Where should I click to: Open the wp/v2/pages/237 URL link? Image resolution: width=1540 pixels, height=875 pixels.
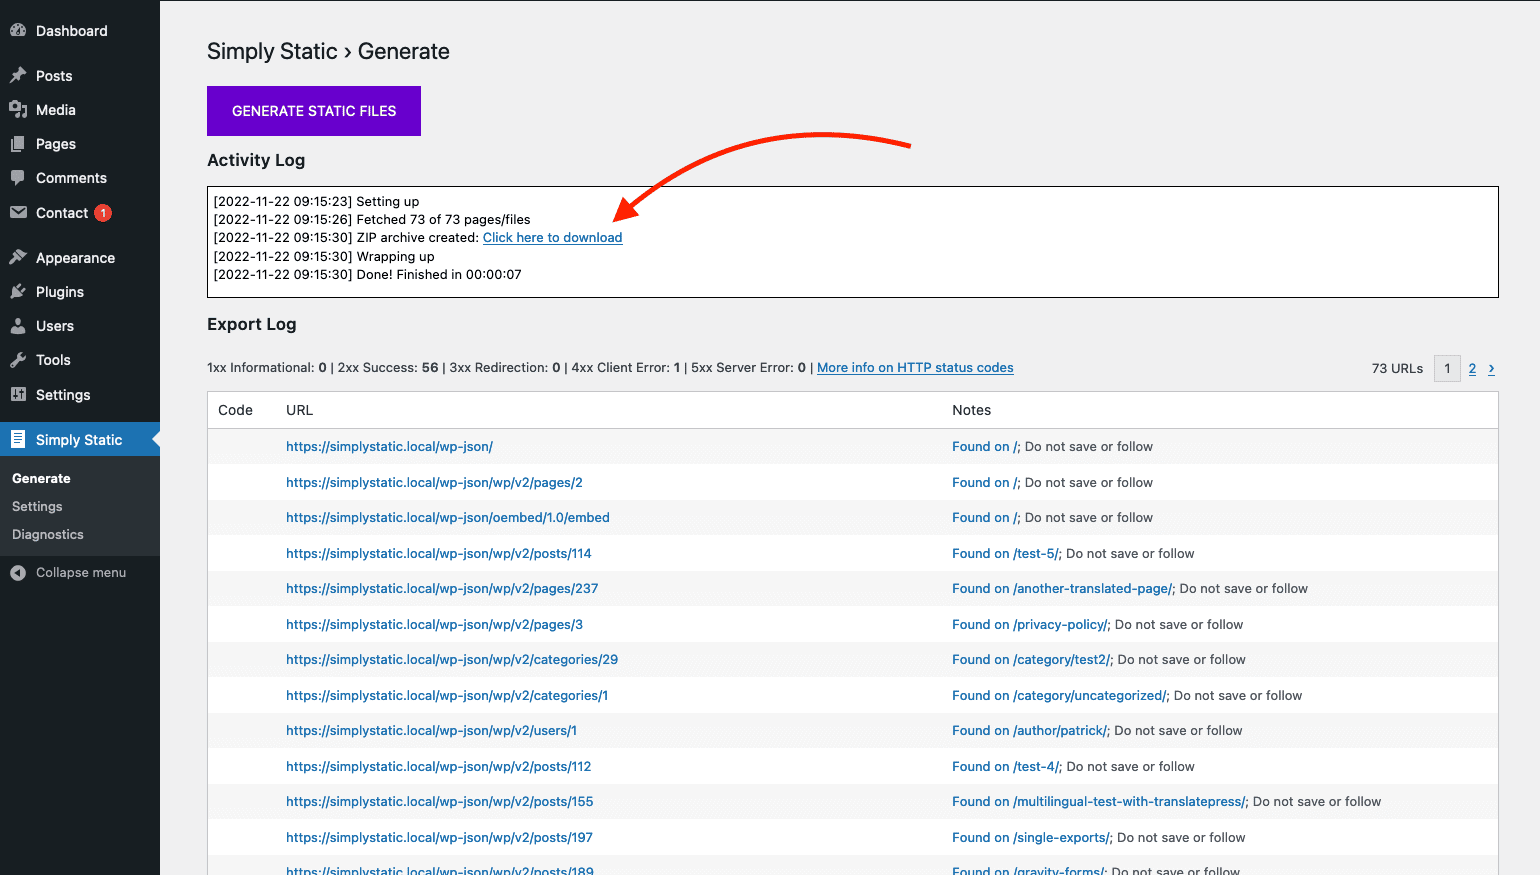tap(442, 589)
